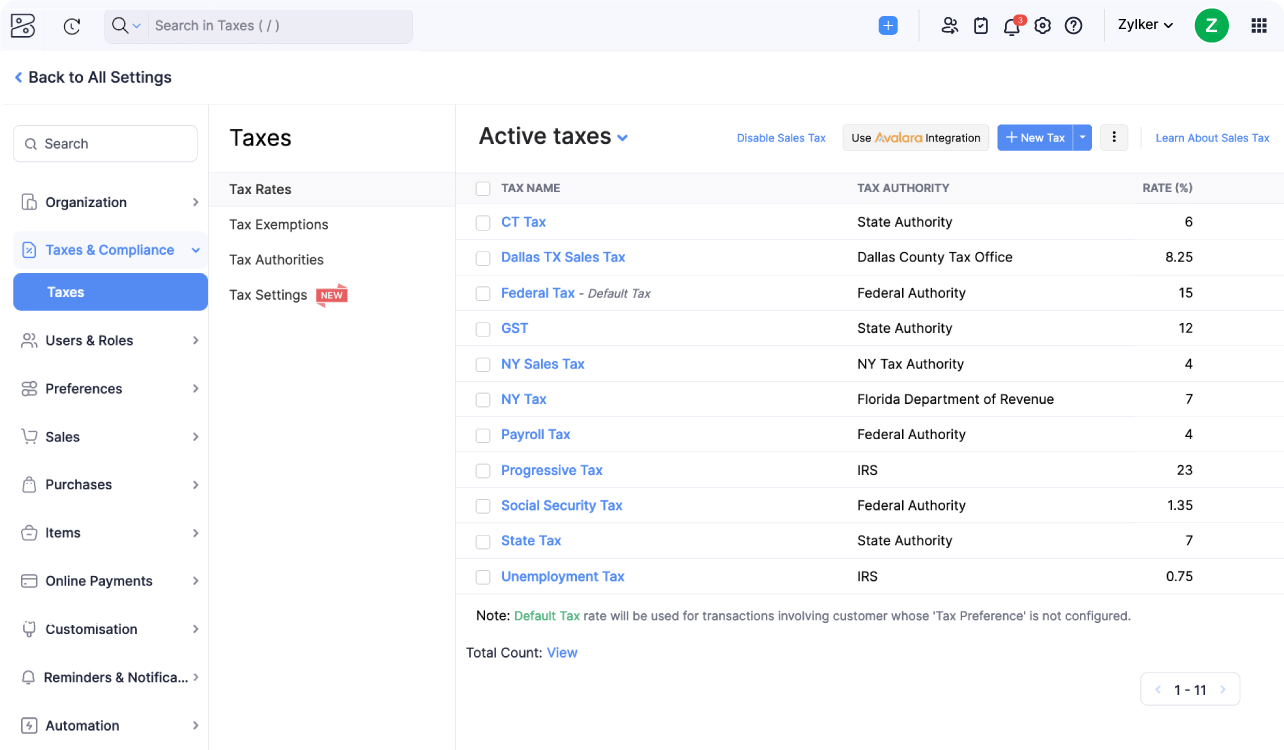This screenshot has width=1284, height=750.
Task: Open the settings gear icon
Action: [x=1043, y=26]
